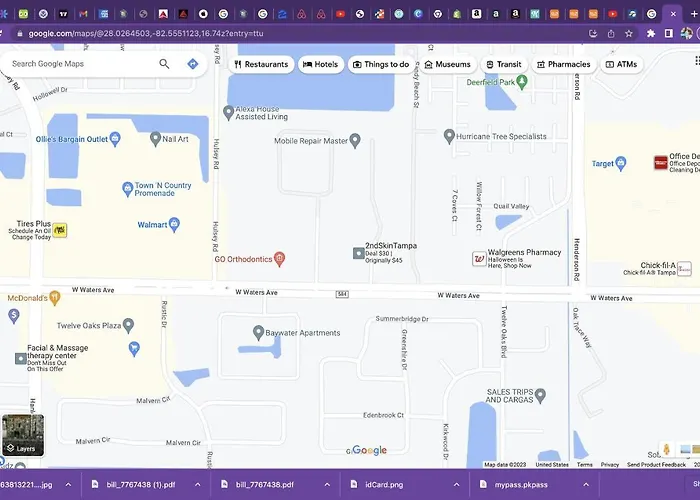Image resolution: width=700 pixels, height=500 pixels.
Task: Select the purple dollar ATM pin
Action: [14, 316]
